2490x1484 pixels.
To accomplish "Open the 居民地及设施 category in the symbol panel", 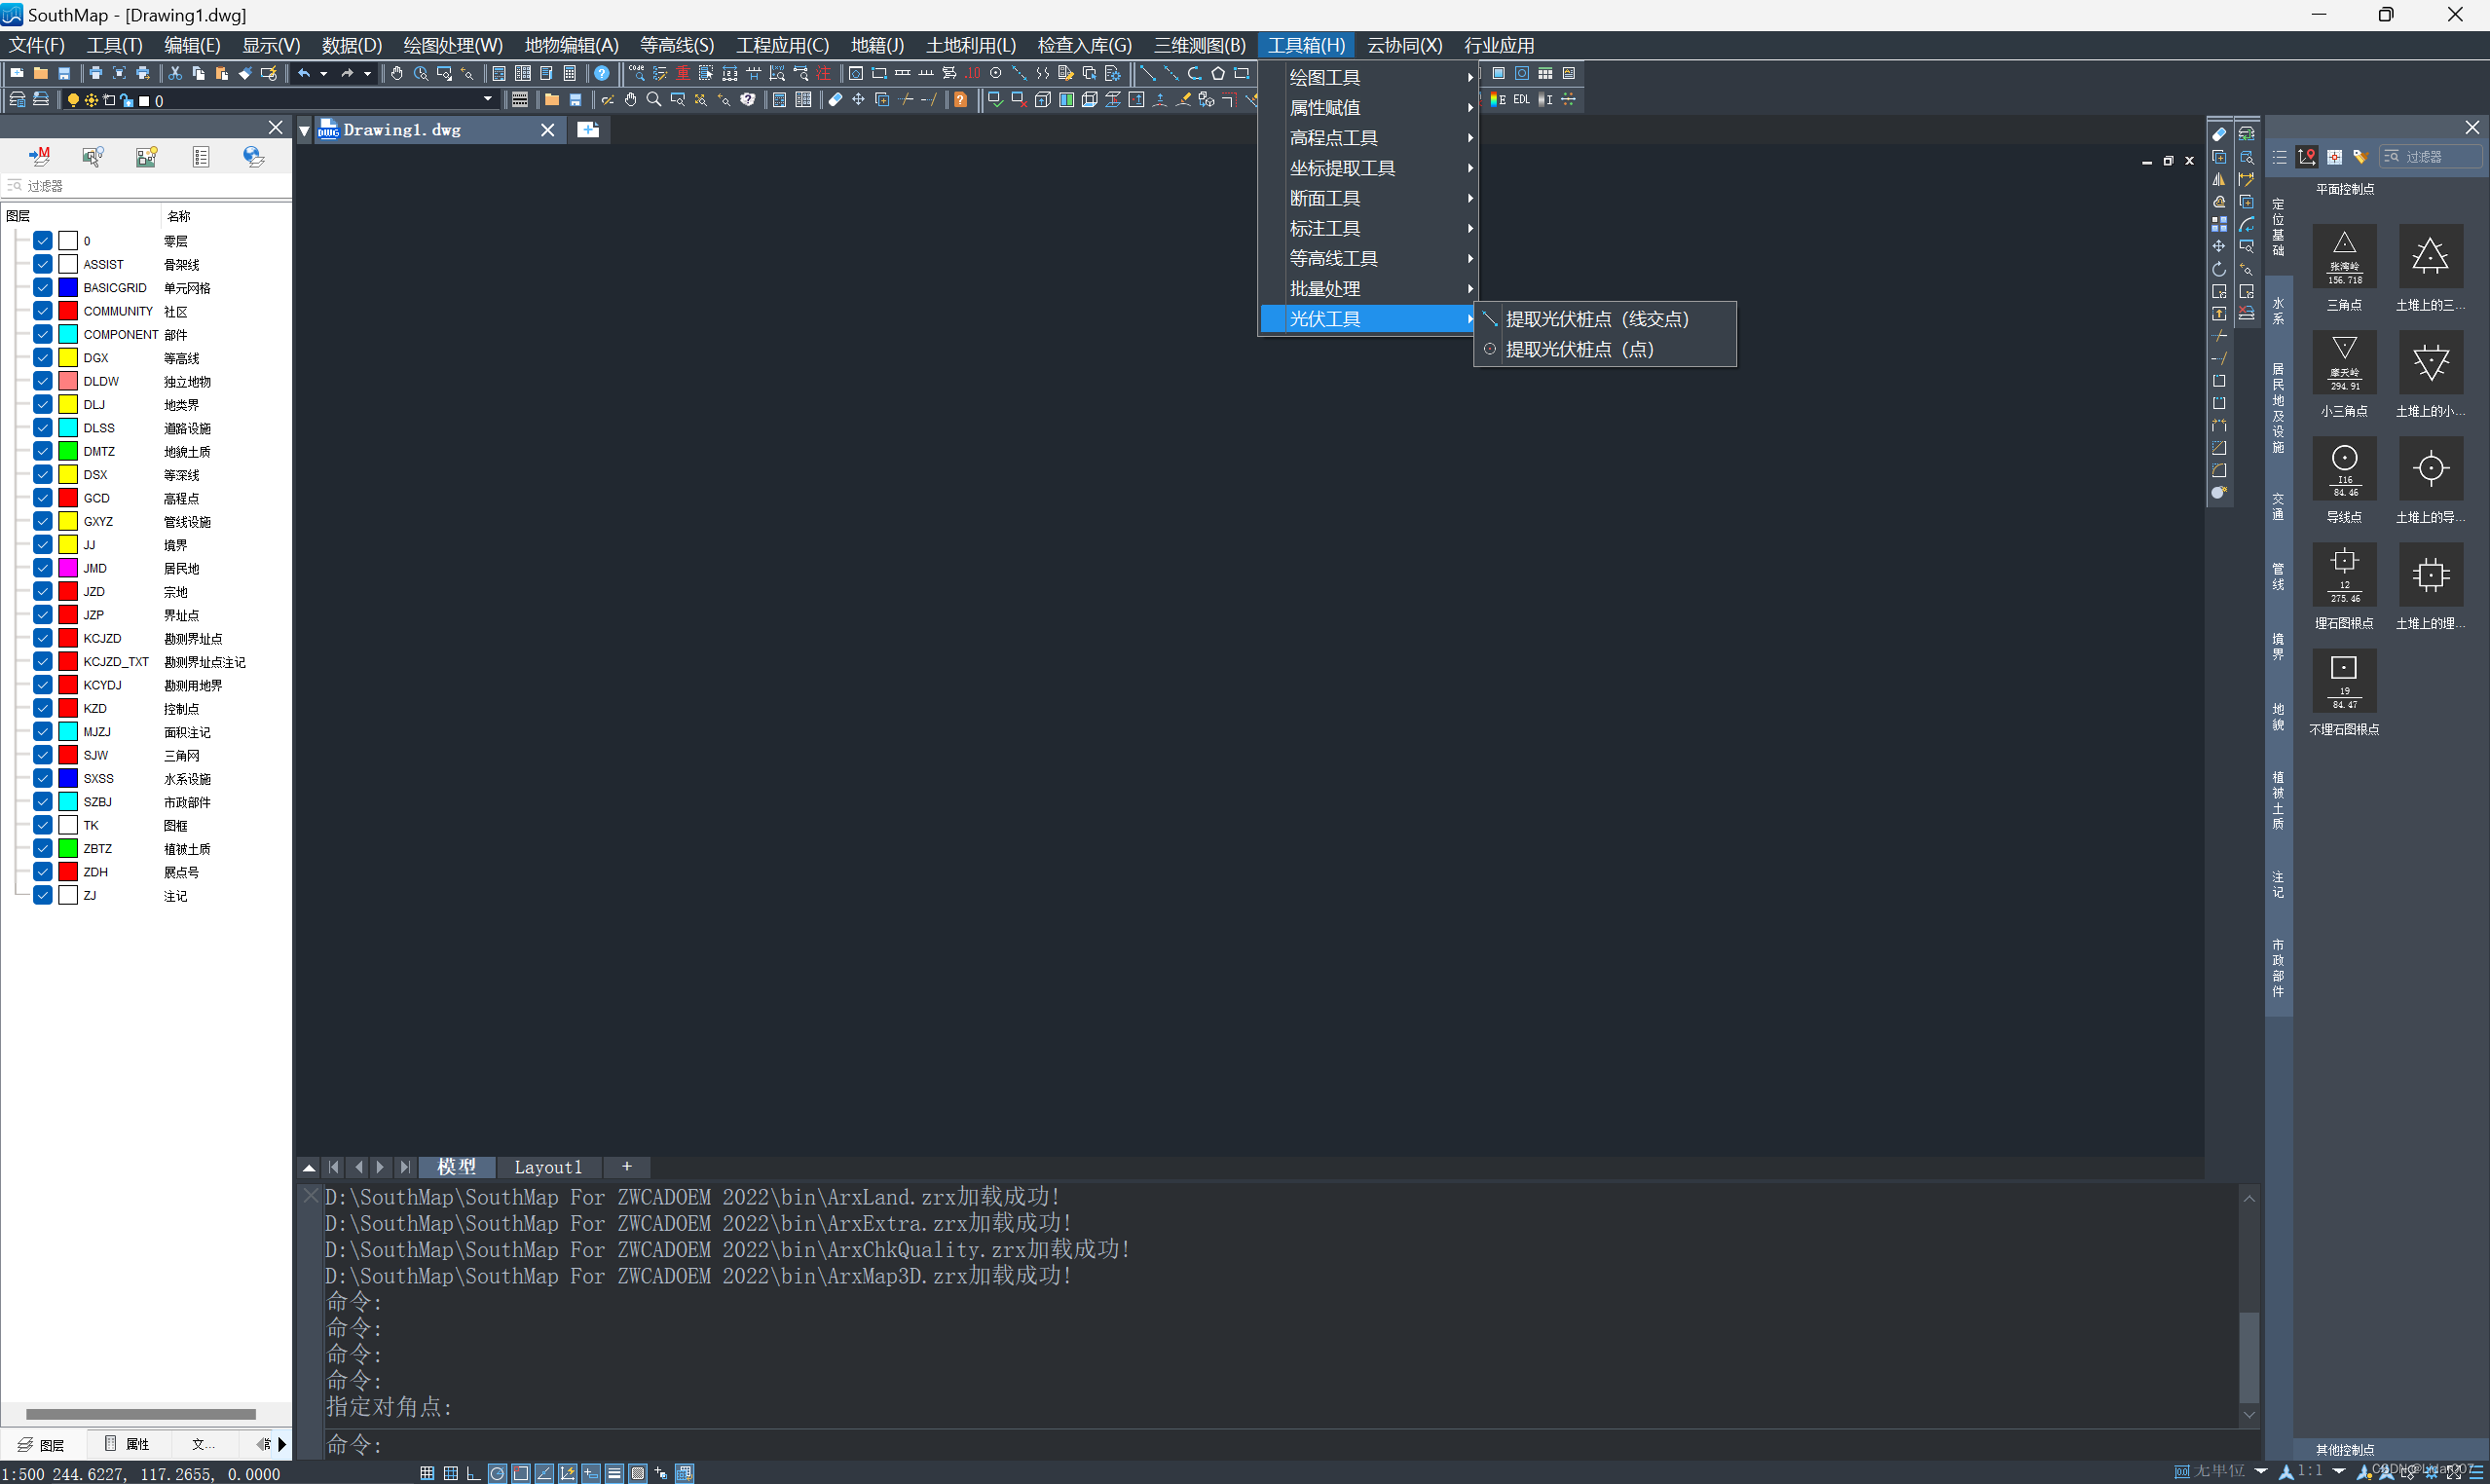I will click(2278, 408).
